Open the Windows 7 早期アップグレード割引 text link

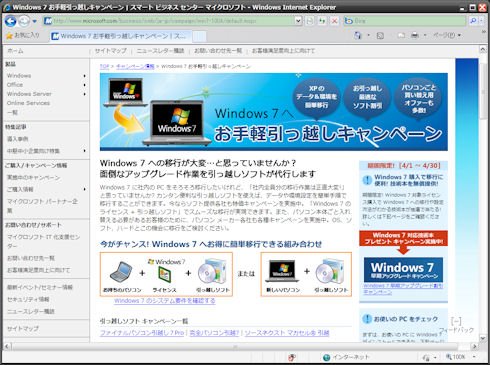(x=403, y=289)
